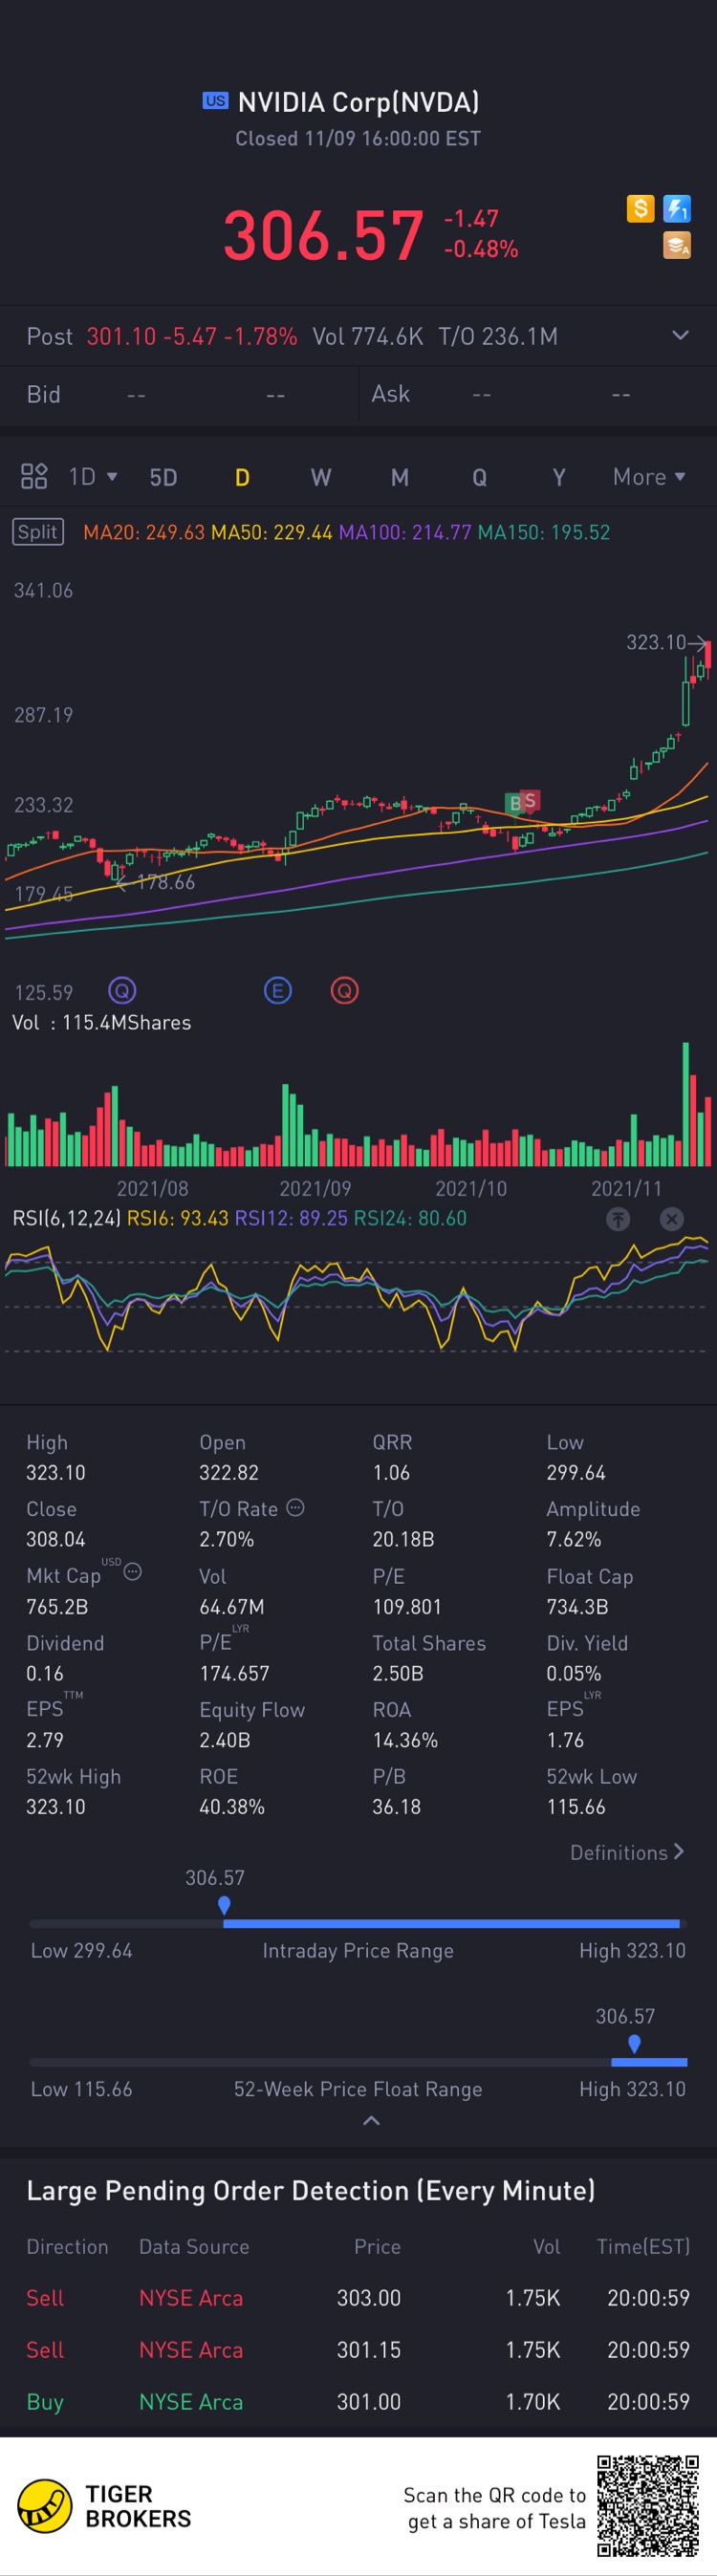717x2576 pixels.
Task: Tap the Direction column header
Action: point(67,2246)
